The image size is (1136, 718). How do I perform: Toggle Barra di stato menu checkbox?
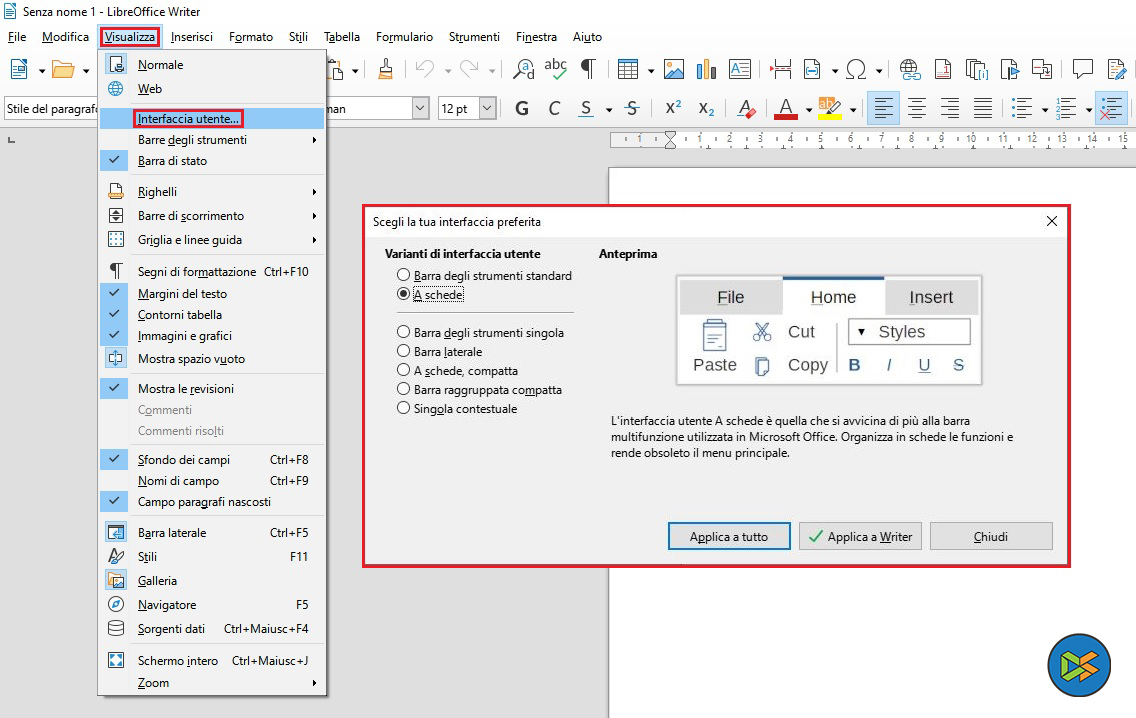pos(172,160)
